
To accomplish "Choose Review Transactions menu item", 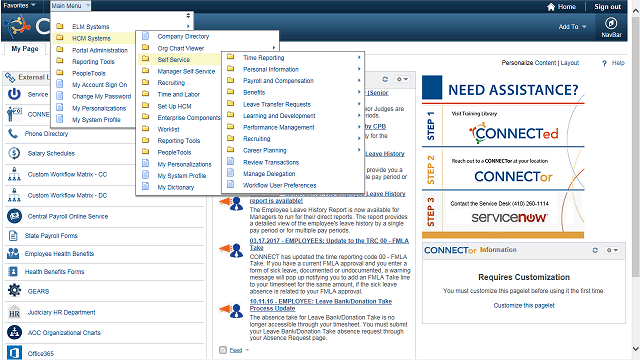I will 271,162.
